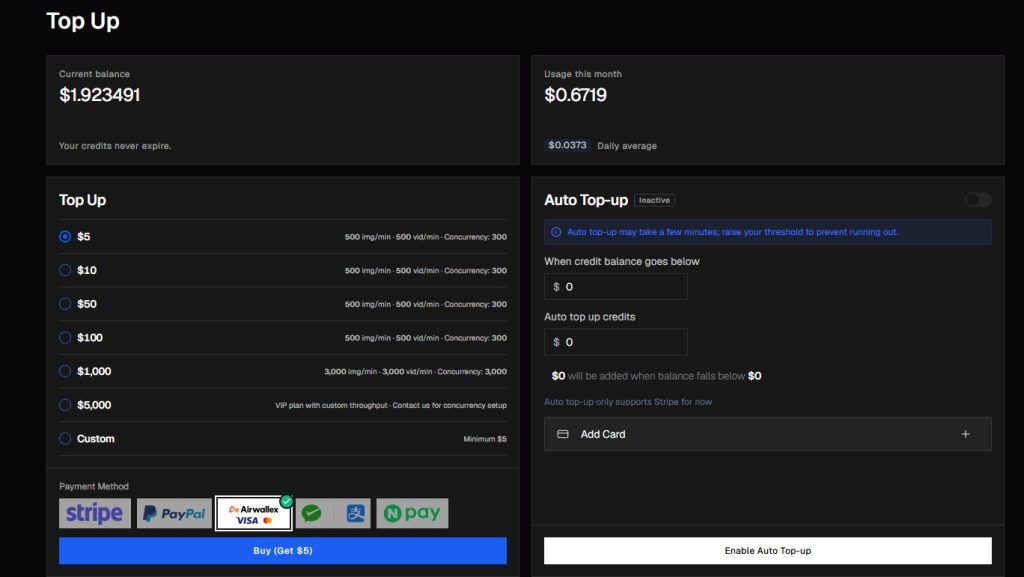The width and height of the screenshot is (1024, 577).
Task: Toggle the Auto Top-up switch
Action: pos(978,200)
